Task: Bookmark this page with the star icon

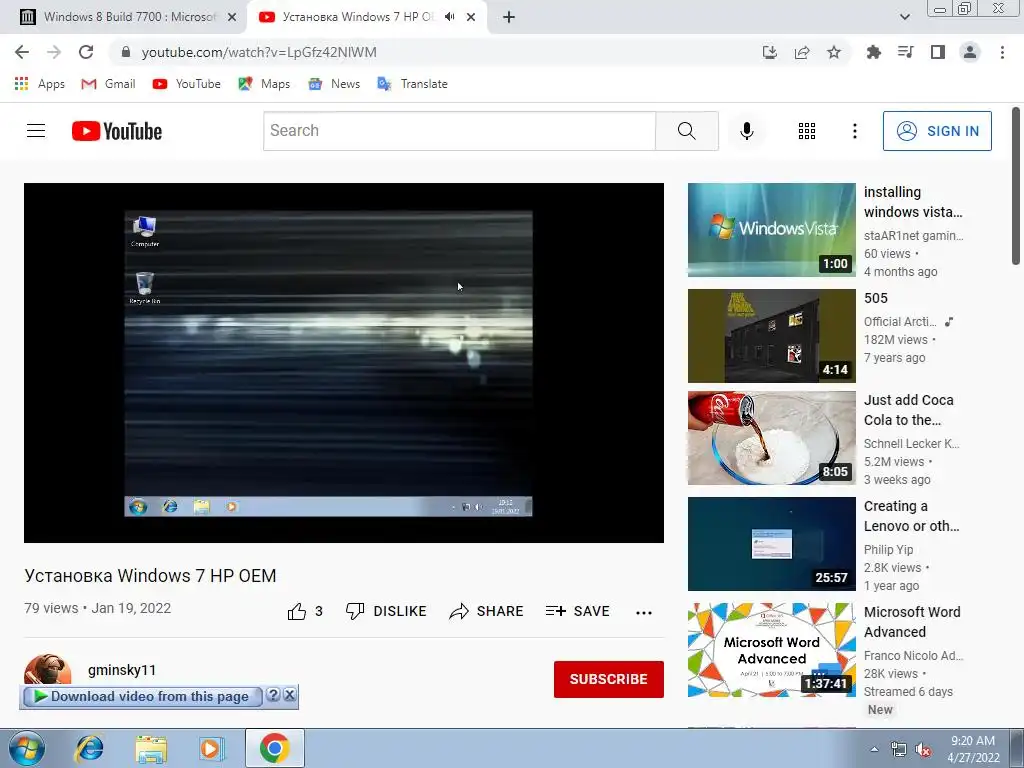Action: [x=834, y=52]
